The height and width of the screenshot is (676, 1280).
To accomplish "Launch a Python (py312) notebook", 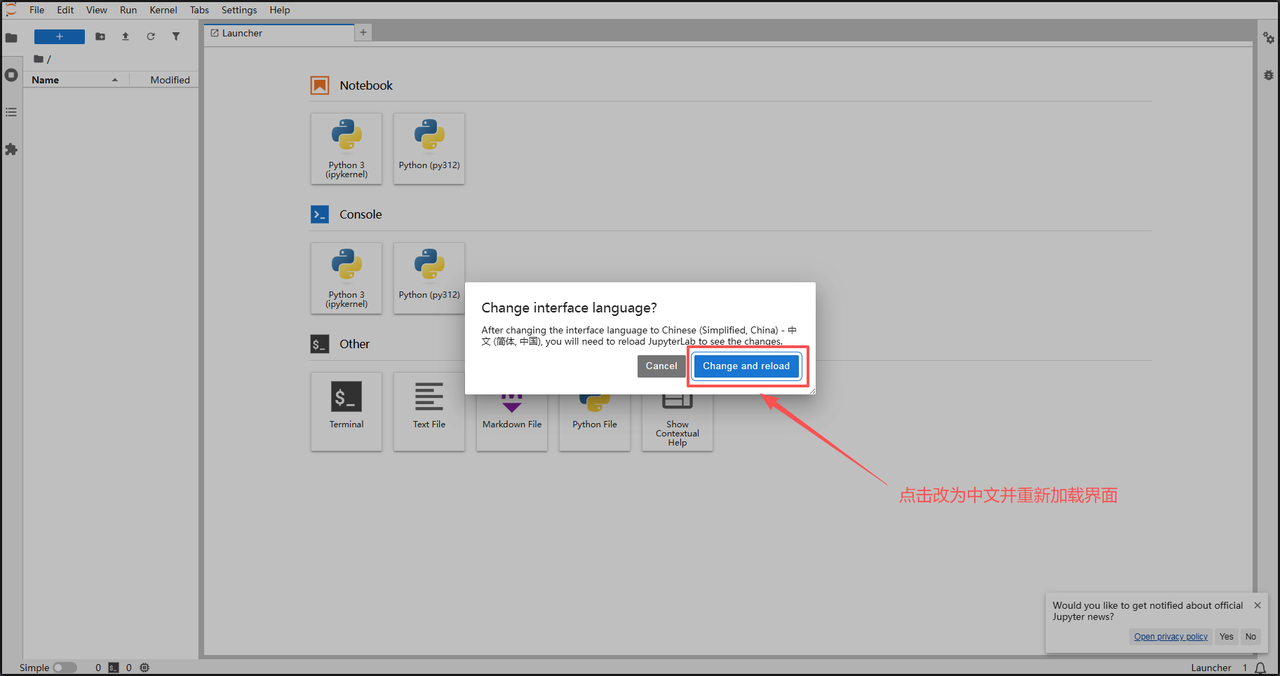I will pos(429,148).
